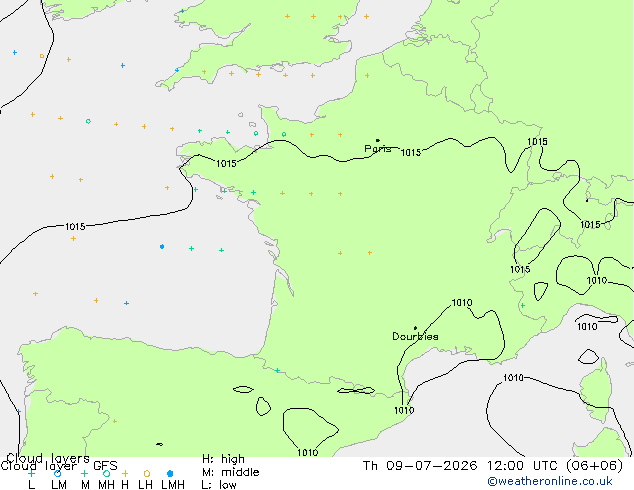Image resolution: width=634 pixels, height=490 pixels.
Task: Click the 'L: low' legend text
Action: (x=219, y=485)
